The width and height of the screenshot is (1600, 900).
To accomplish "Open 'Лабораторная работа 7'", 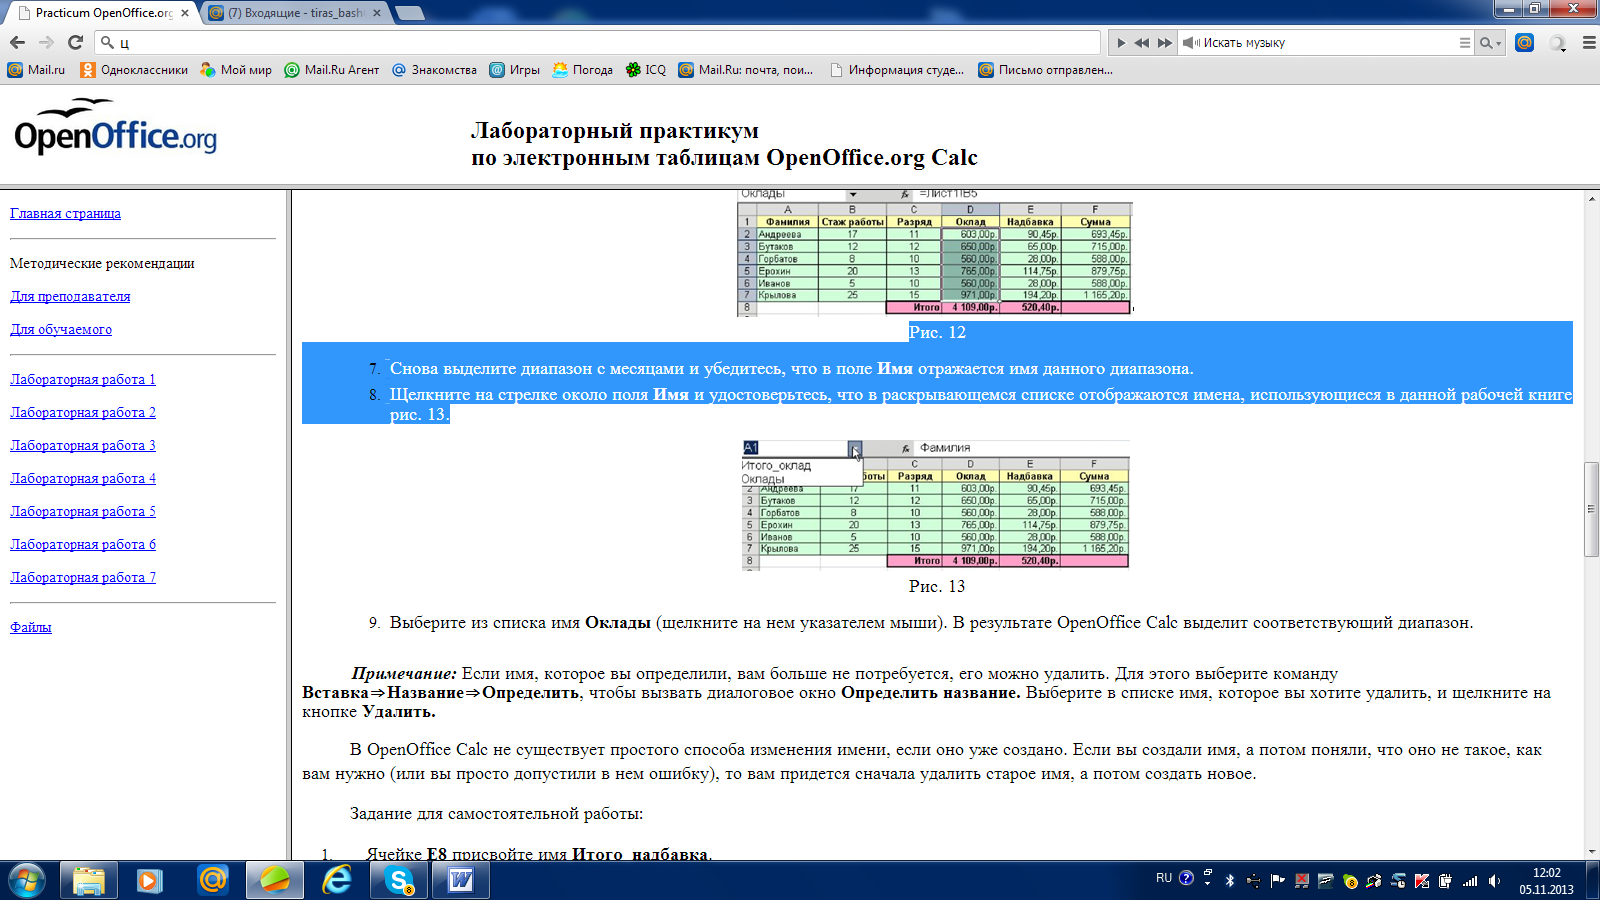I will 83,577.
